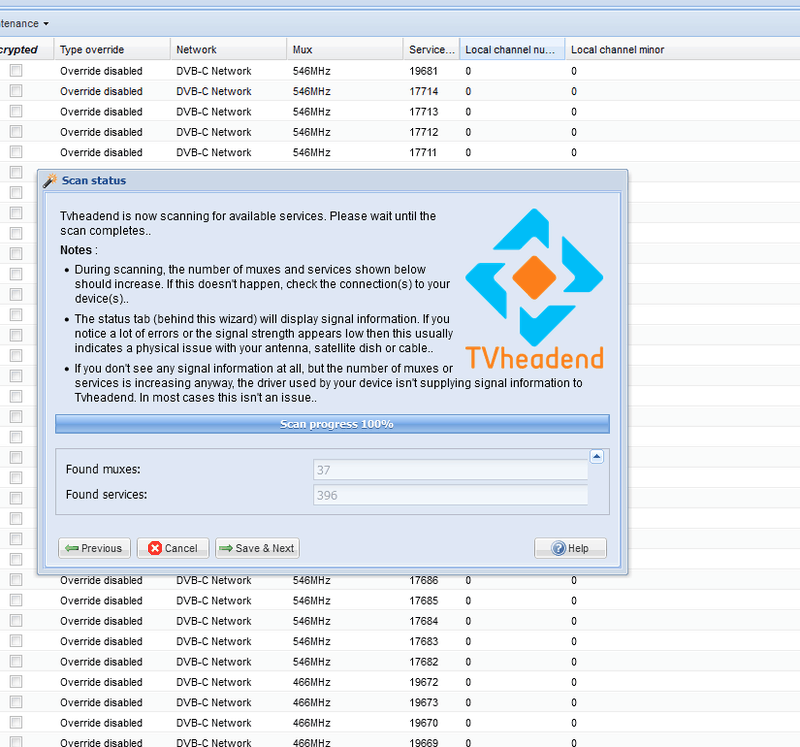Sort by Mux column header
Viewport: 800px width, 747px height.
coord(344,49)
